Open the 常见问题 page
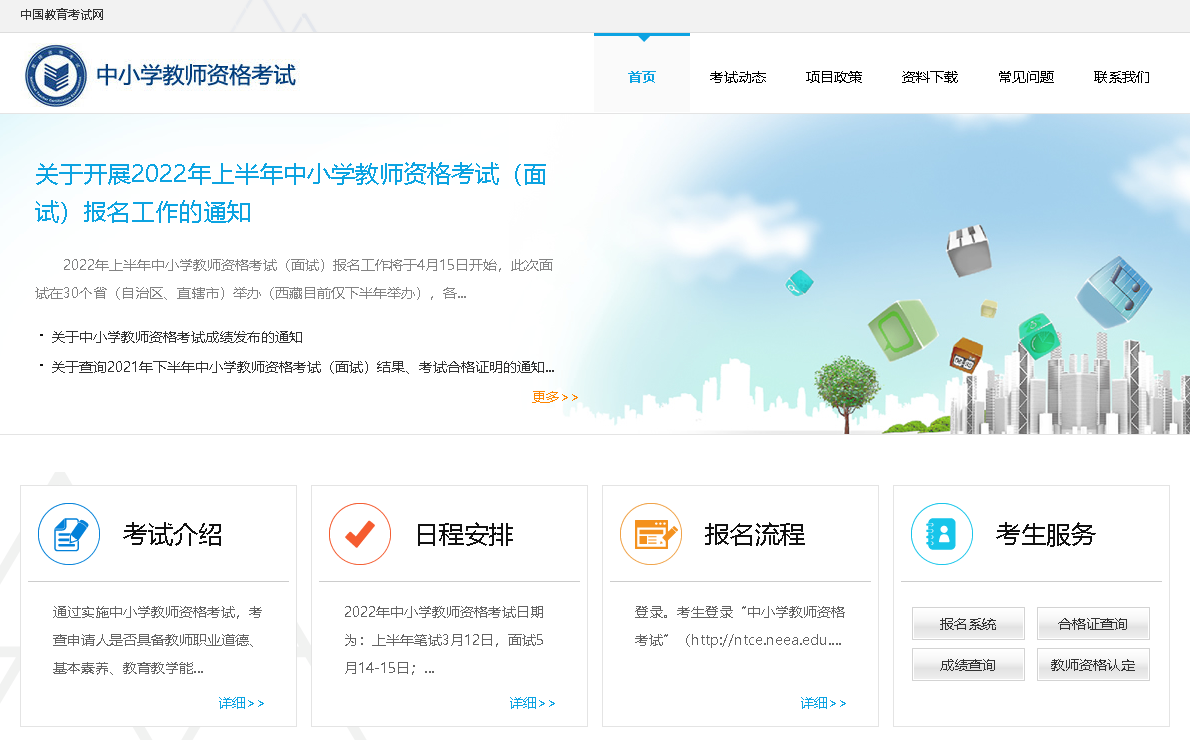Viewport: 1190px width, 740px height. pos(1026,77)
